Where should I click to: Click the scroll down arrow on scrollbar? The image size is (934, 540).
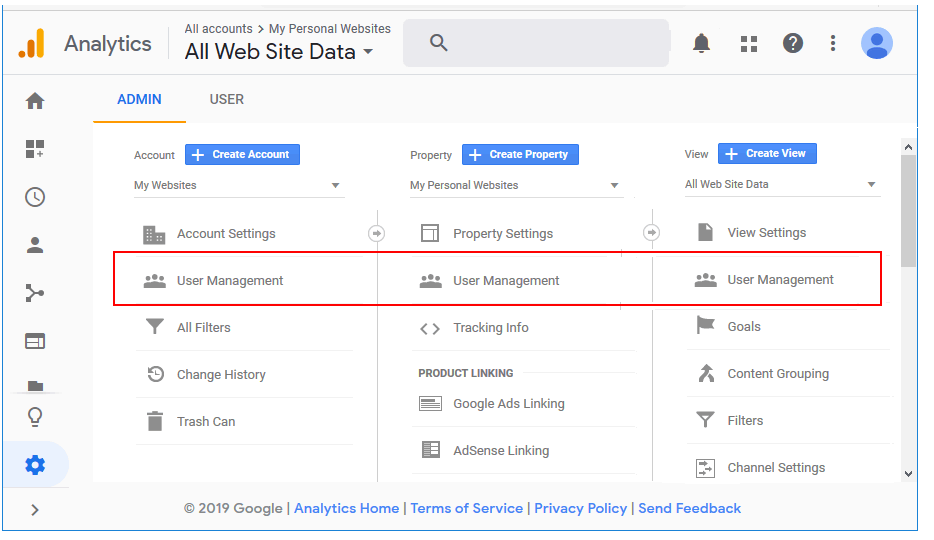click(908, 473)
